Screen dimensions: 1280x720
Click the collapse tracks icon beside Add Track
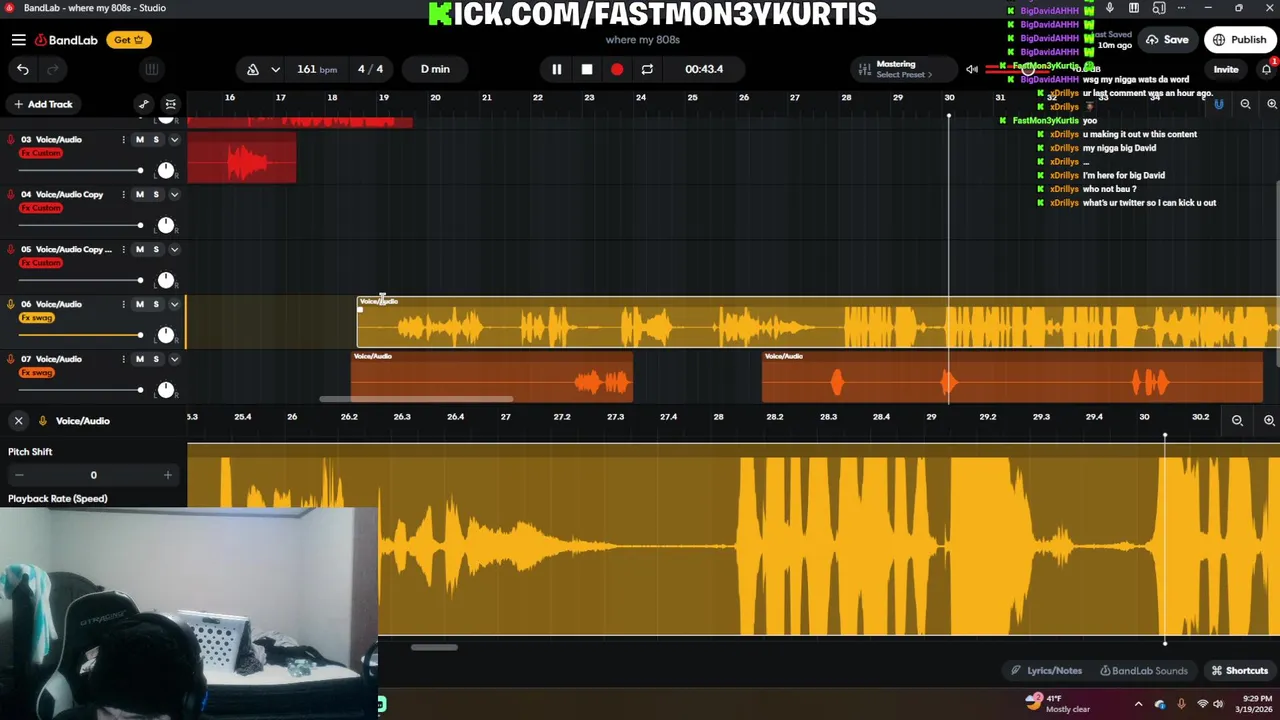(171, 104)
